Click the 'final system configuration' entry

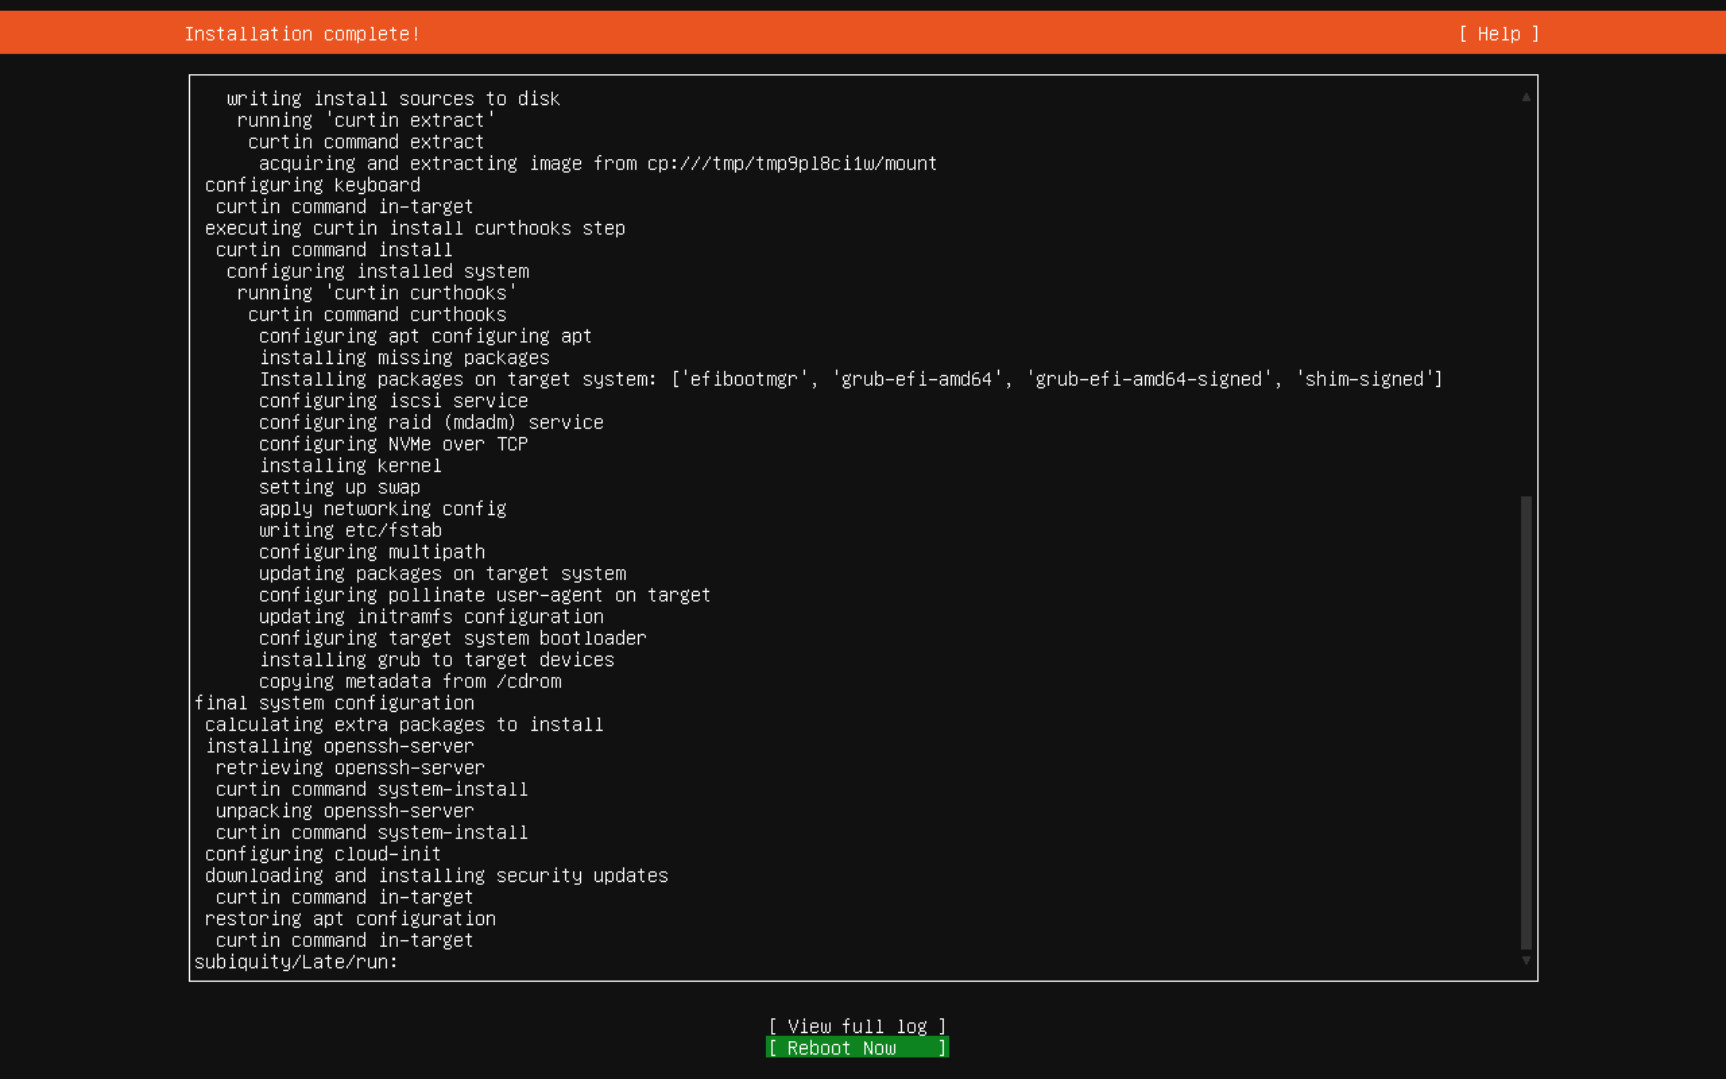[334, 703]
